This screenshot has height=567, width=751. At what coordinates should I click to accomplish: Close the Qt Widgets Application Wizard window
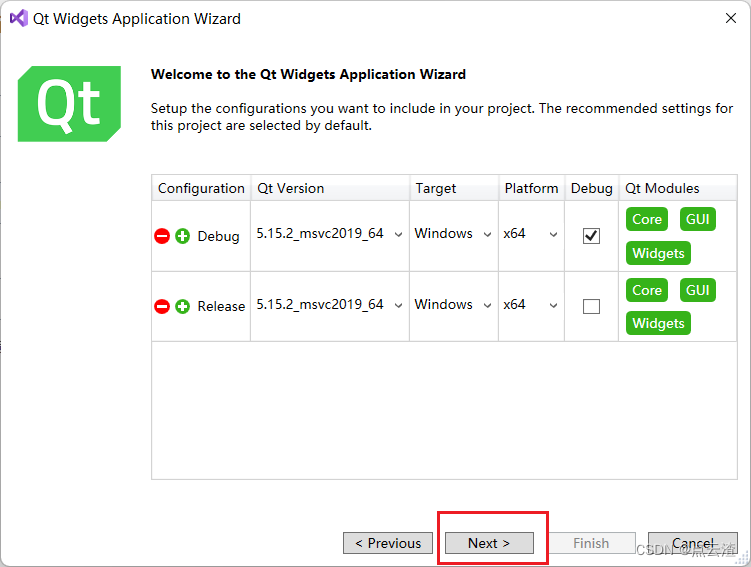(731, 18)
